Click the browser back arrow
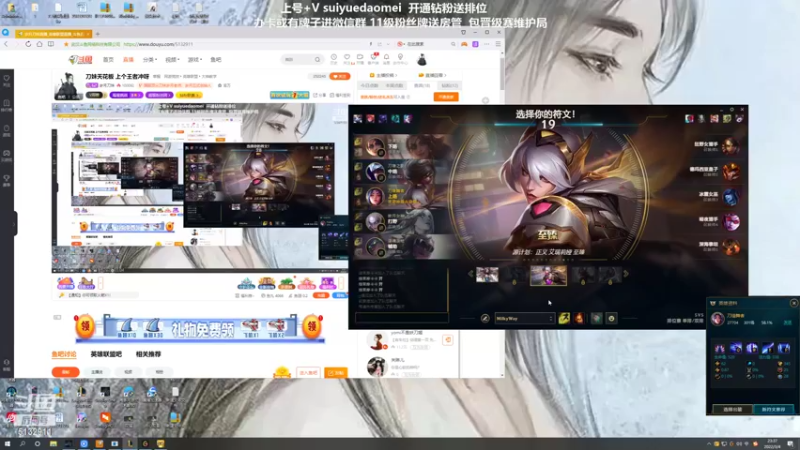 [x=7, y=44]
